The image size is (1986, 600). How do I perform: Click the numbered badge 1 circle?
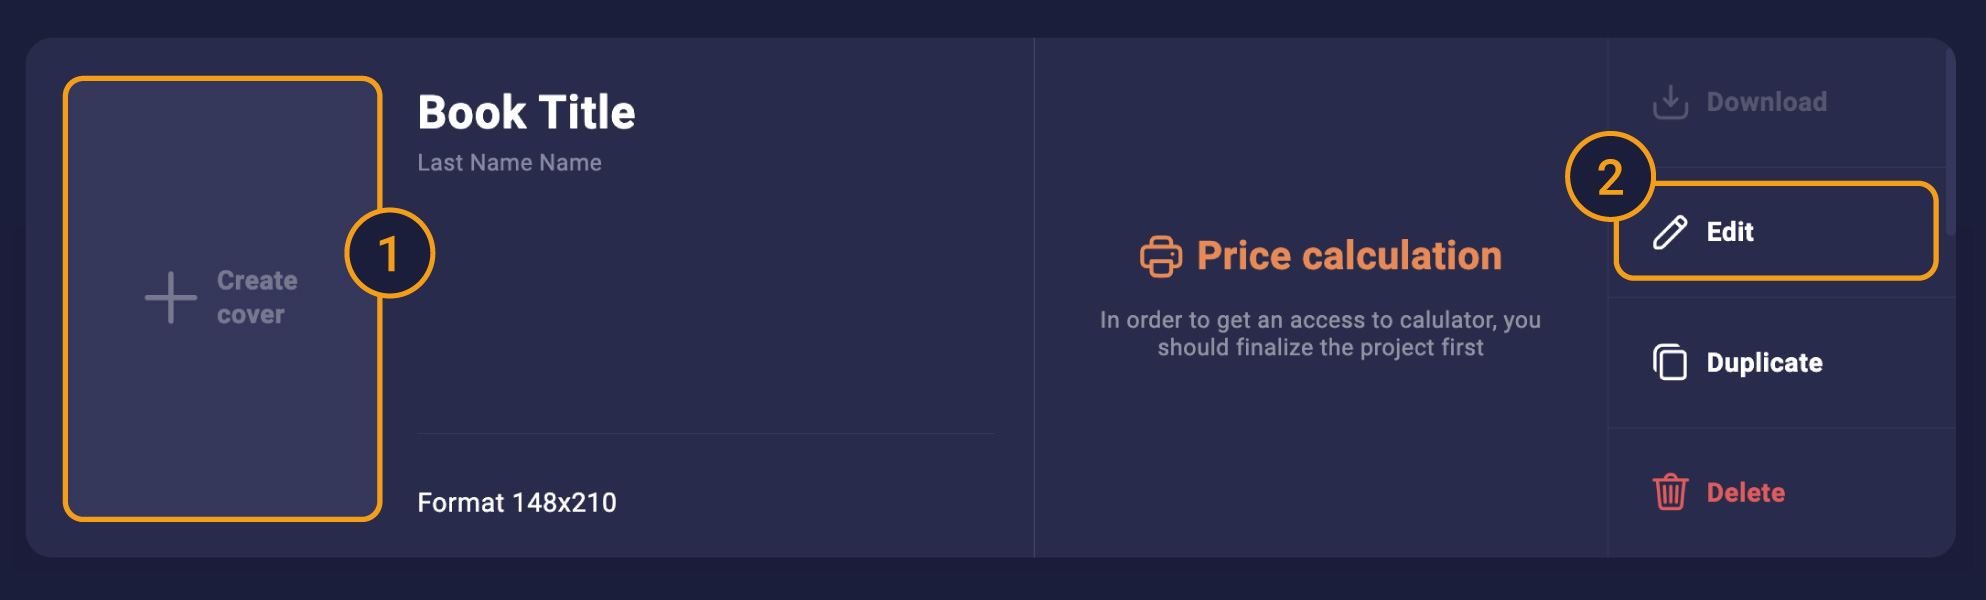point(389,253)
